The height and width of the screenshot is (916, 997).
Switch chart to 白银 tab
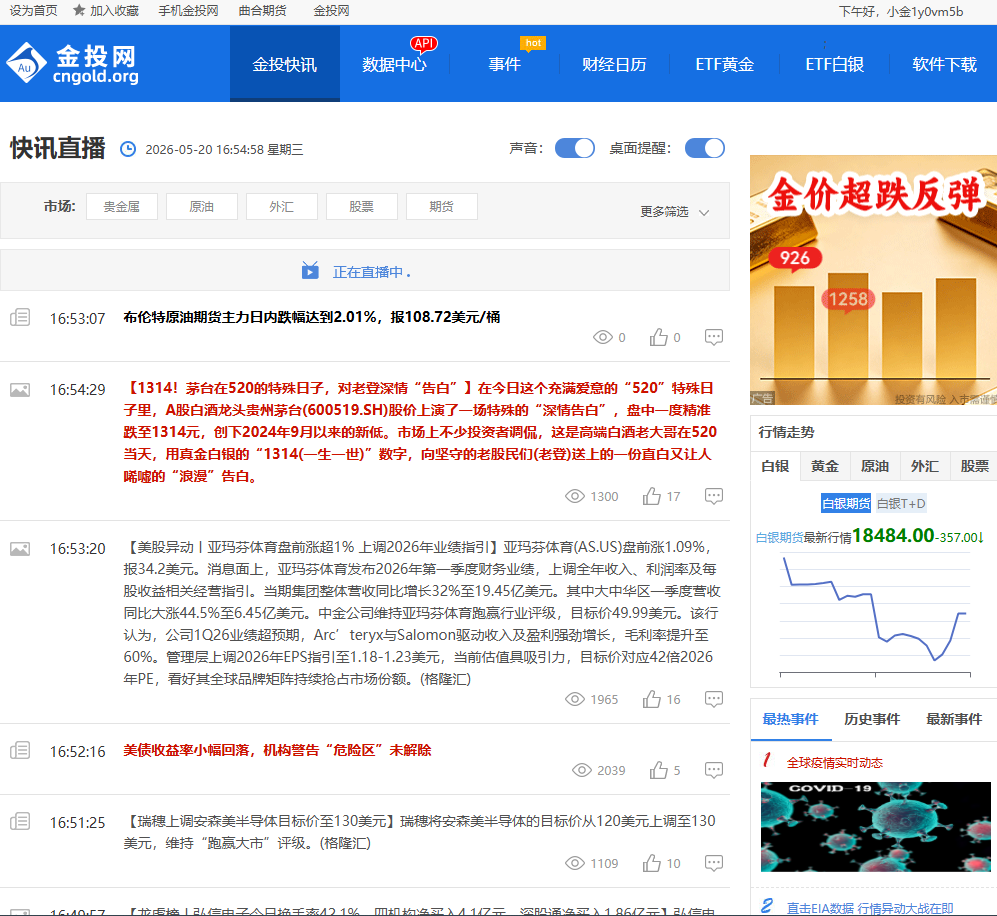775,466
